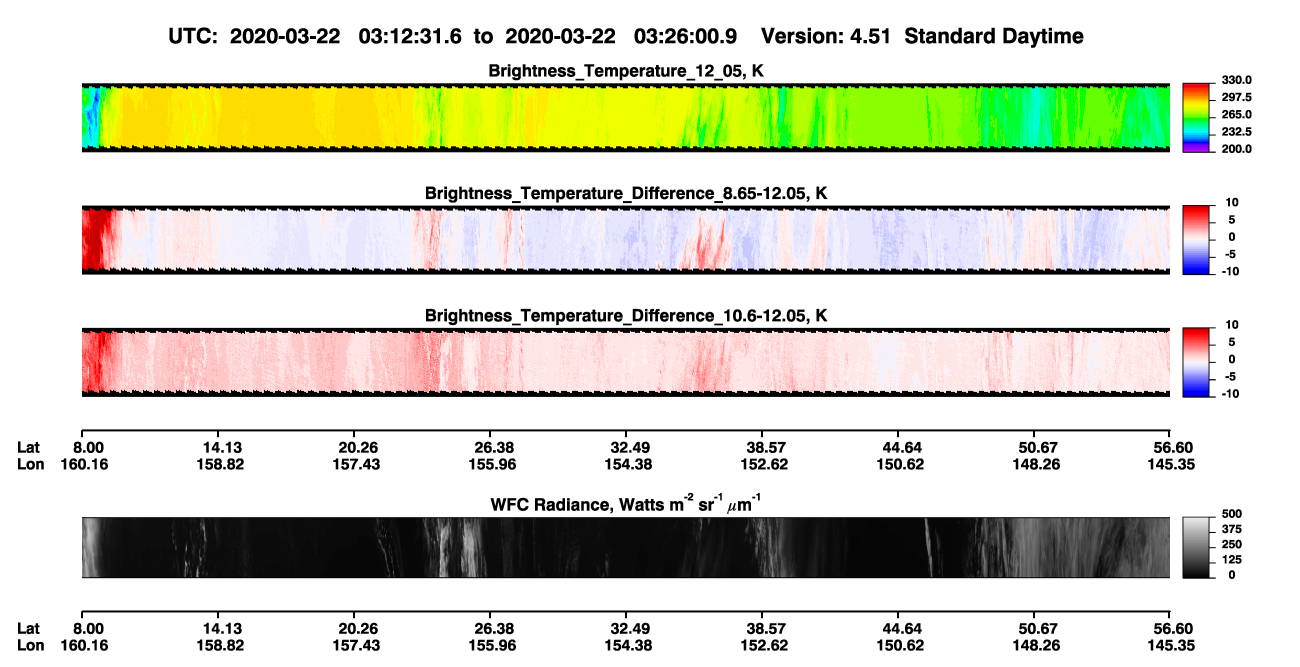Image resolution: width=1300 pixels, height=667 pixels.
Task: Click the 200.0 colorbar tick label
Action: (x=1237, y=149)
